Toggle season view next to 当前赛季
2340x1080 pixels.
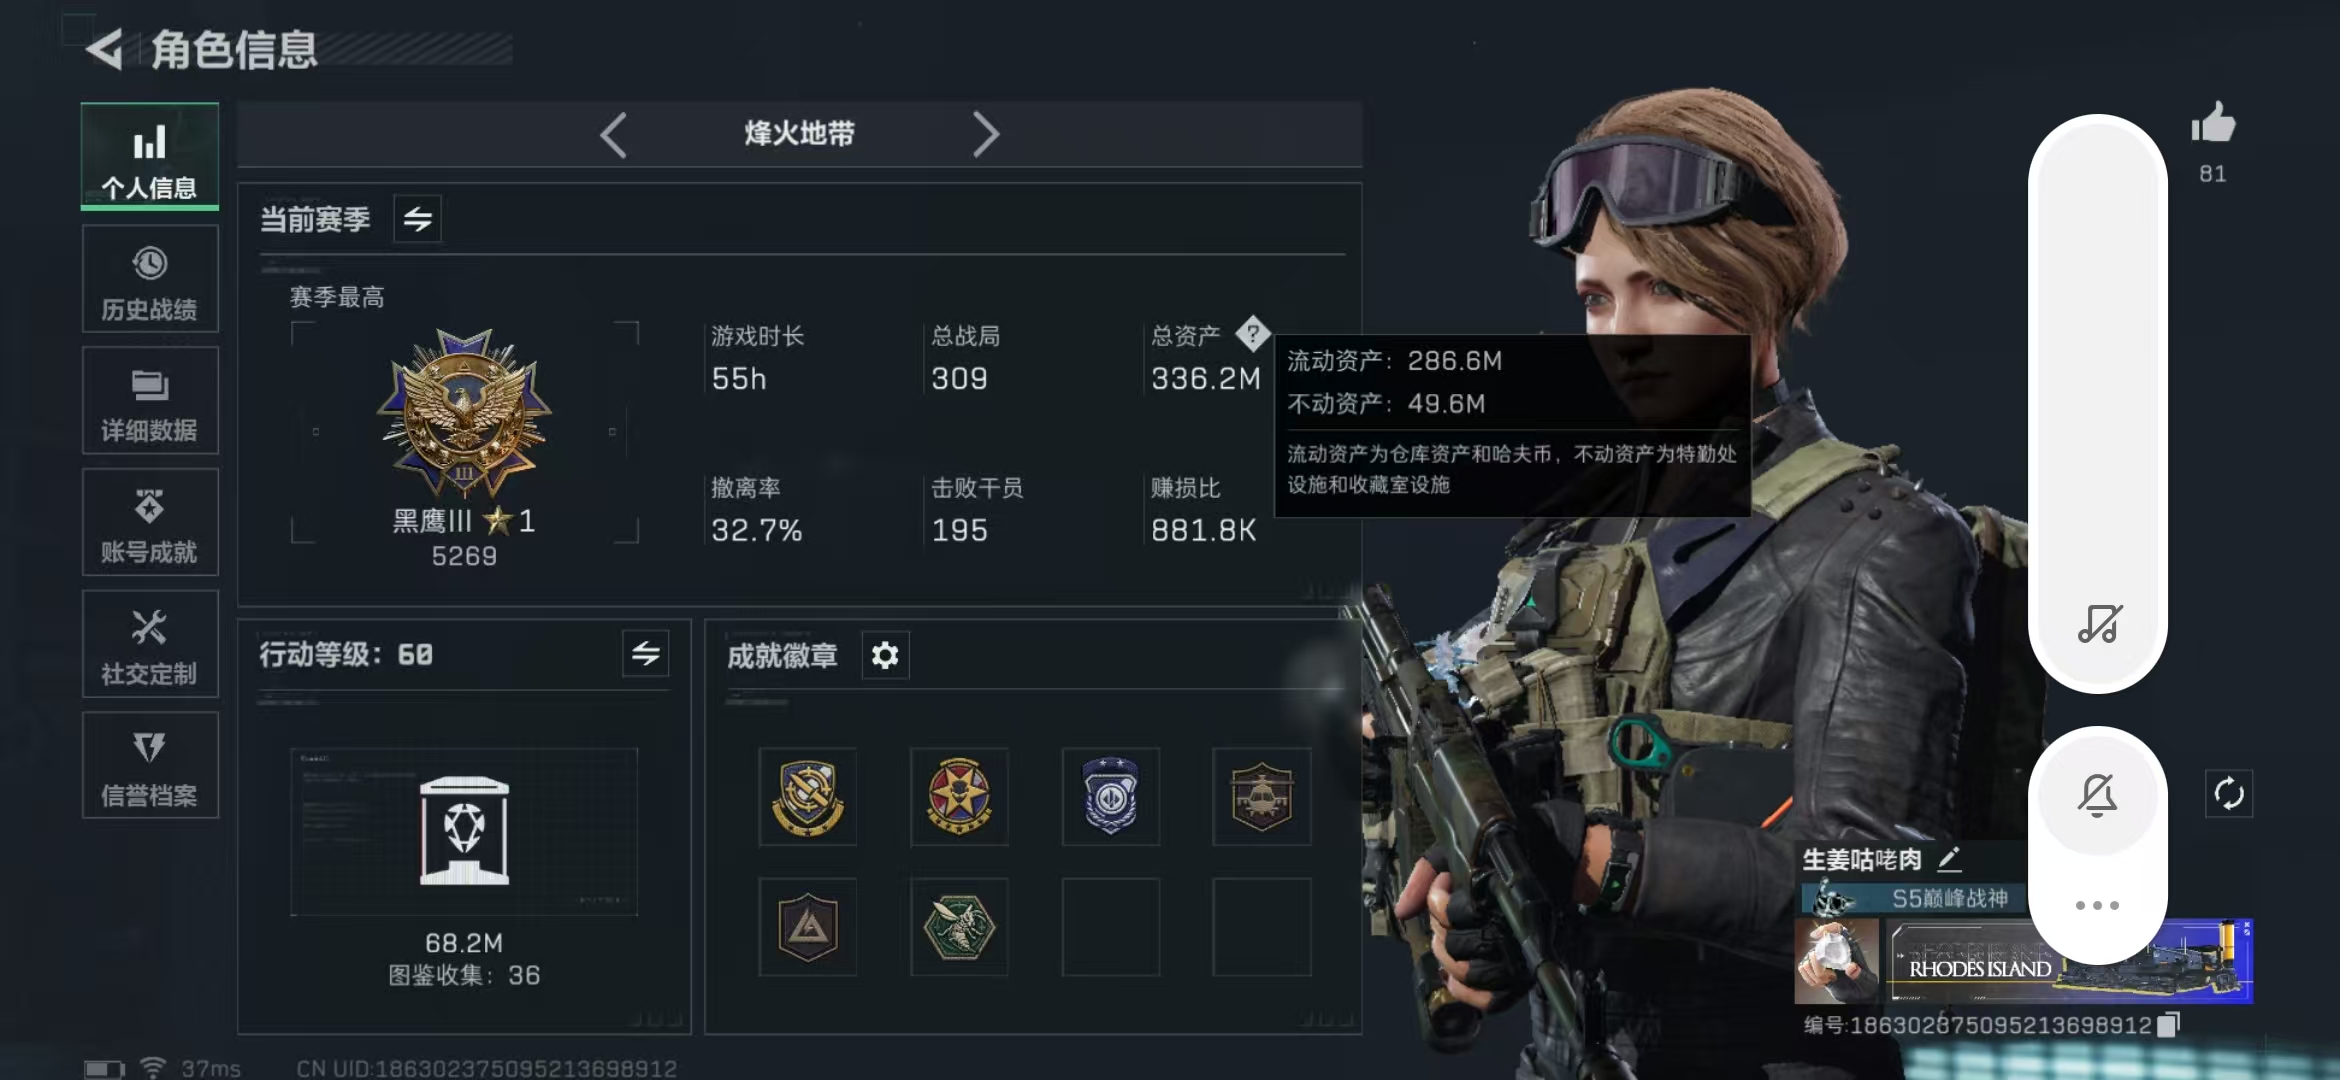418,218
